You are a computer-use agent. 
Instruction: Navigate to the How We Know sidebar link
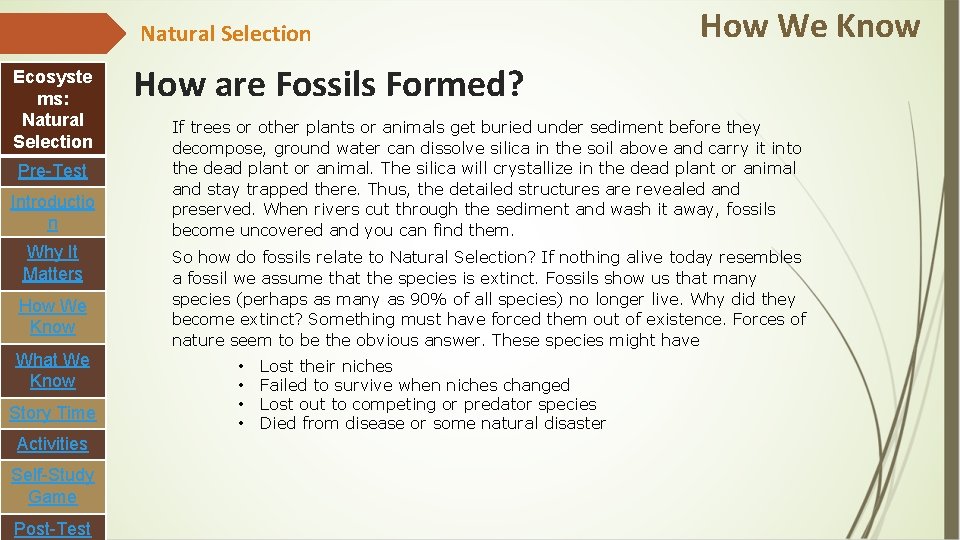(53, 316)
